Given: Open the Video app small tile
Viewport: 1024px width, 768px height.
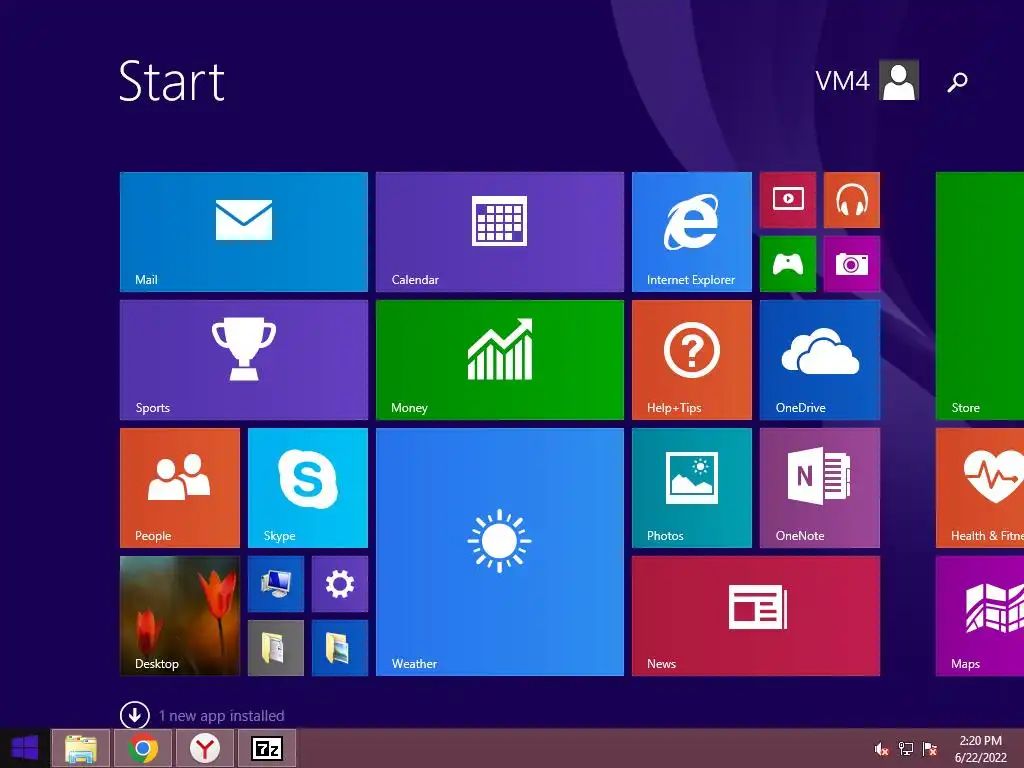Looking at the screenshot, I should 788,200.
